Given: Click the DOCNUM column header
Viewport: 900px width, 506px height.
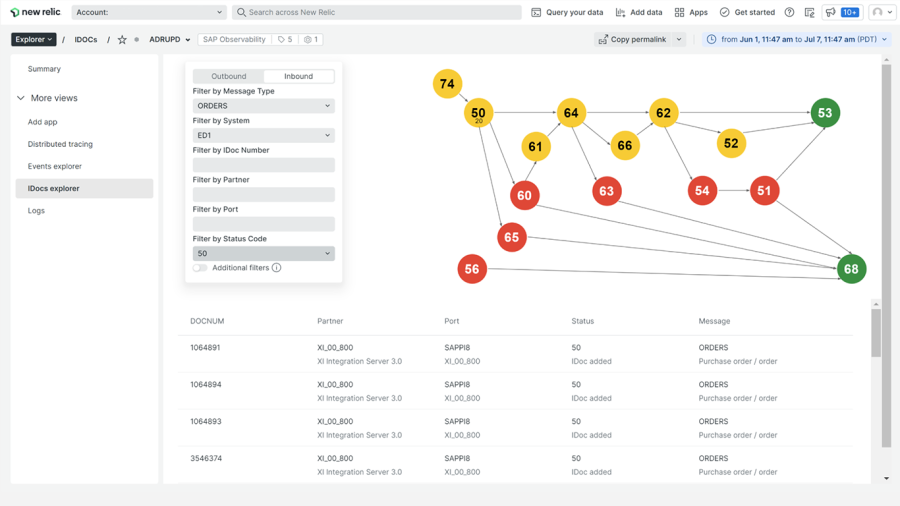Looking at the screenshot, I should [207, 321].
